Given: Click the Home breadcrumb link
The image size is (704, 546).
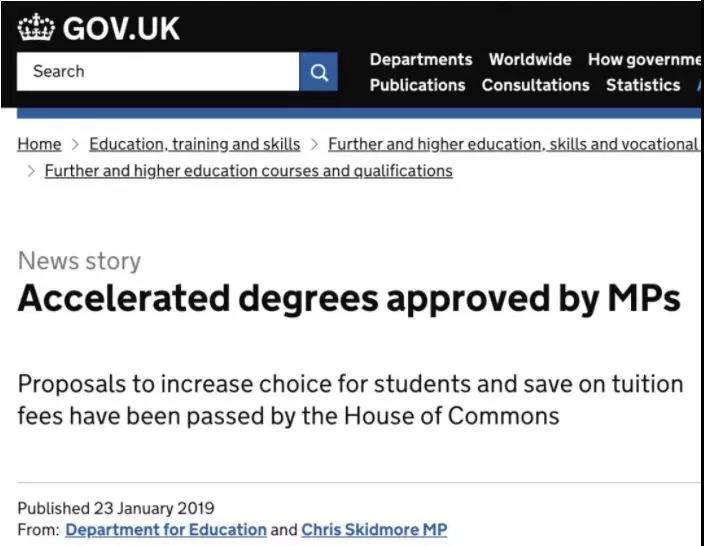Looking at the screenshot, I should click(x=39, y=144).
